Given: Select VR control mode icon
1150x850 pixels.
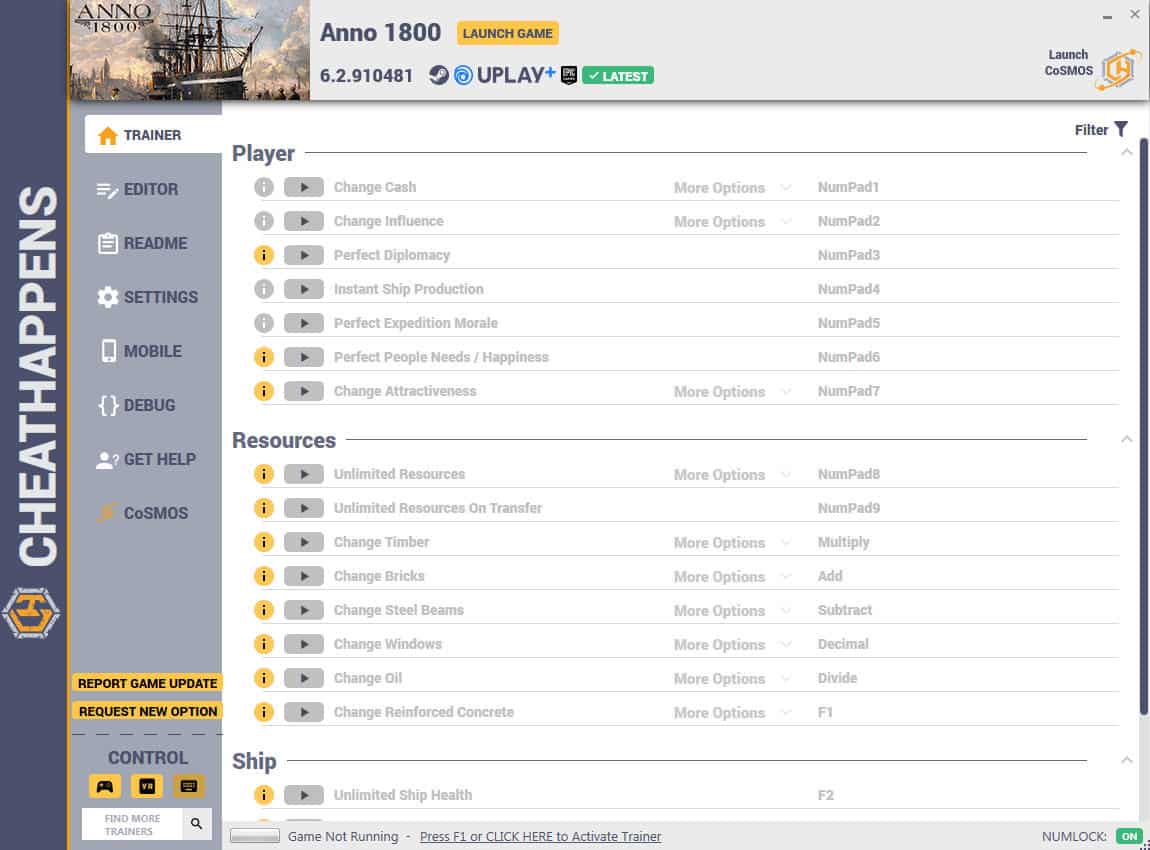Looking at the screenshot, I should tap(147, 786).
